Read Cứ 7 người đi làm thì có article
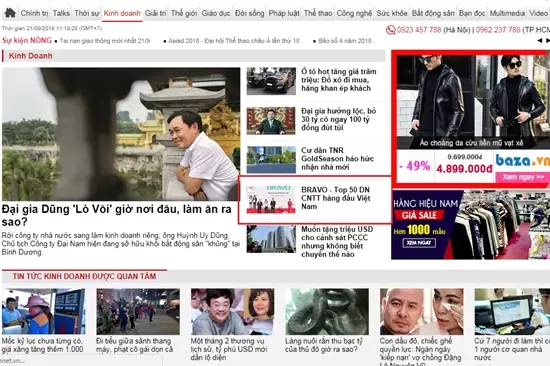The height and width of the screenshot is (366, 550). [x=512, y=350]
